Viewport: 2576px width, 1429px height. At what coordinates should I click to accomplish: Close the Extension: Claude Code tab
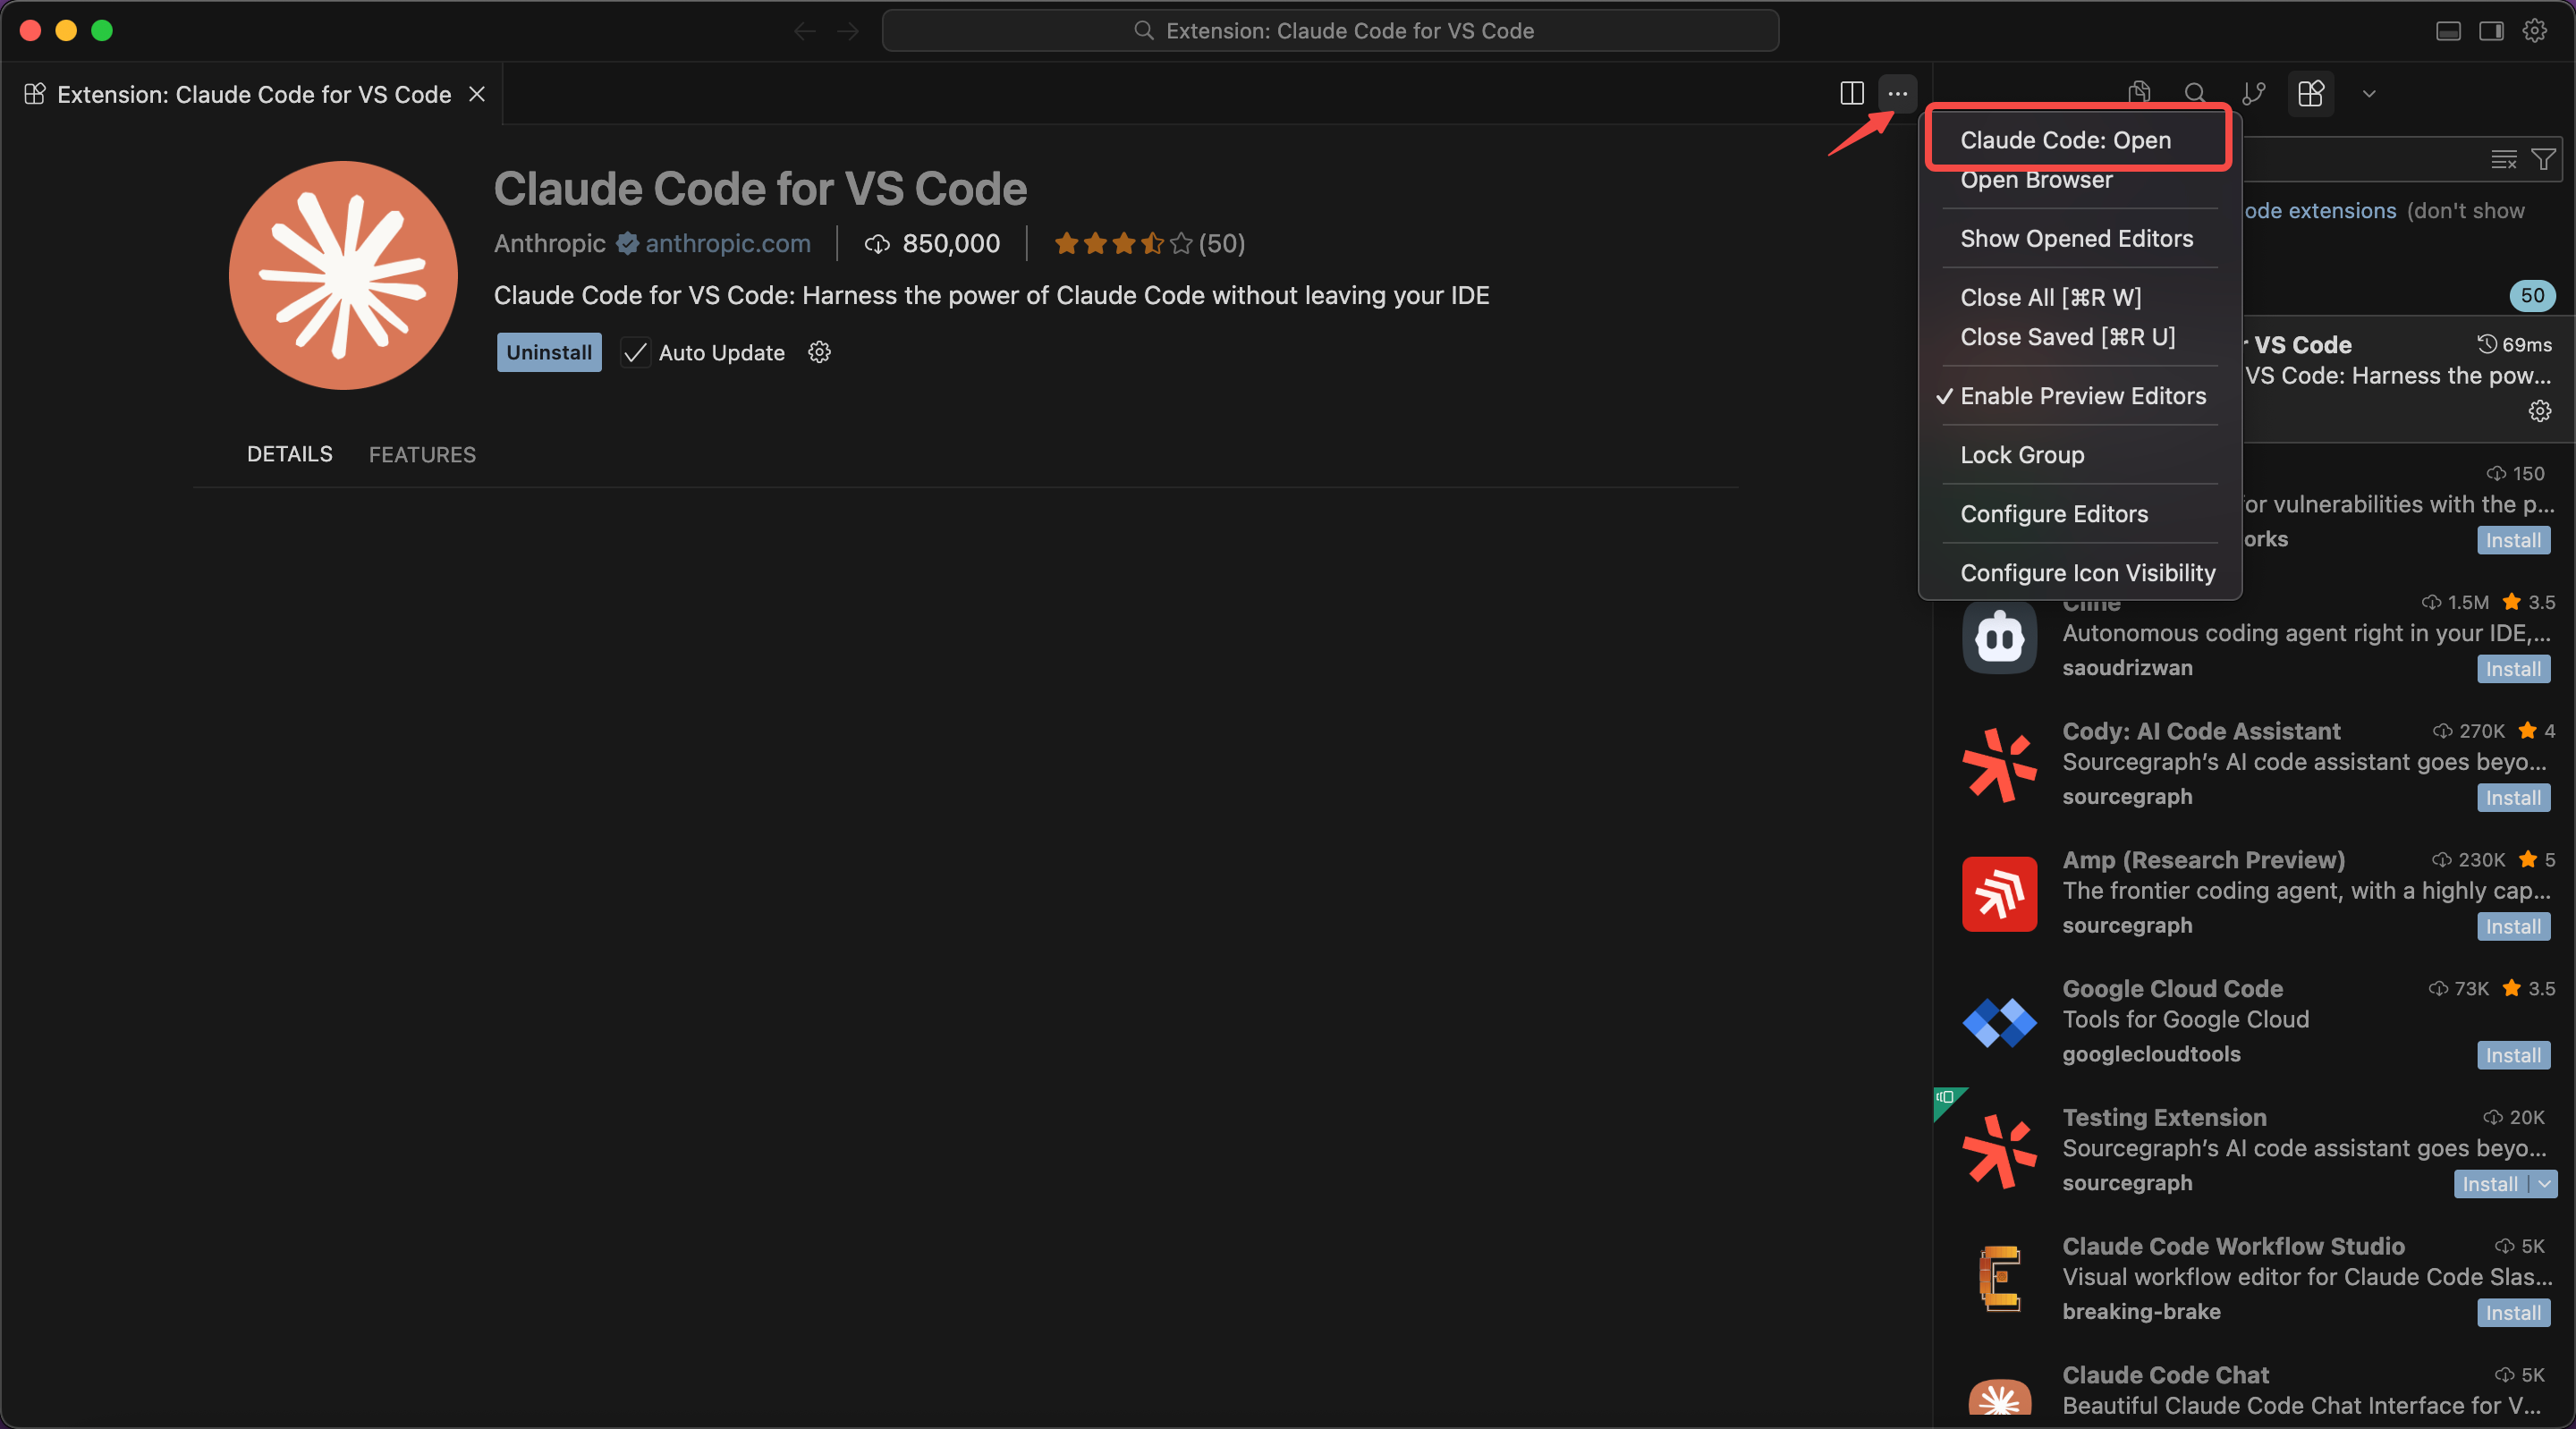coord(477,94)
